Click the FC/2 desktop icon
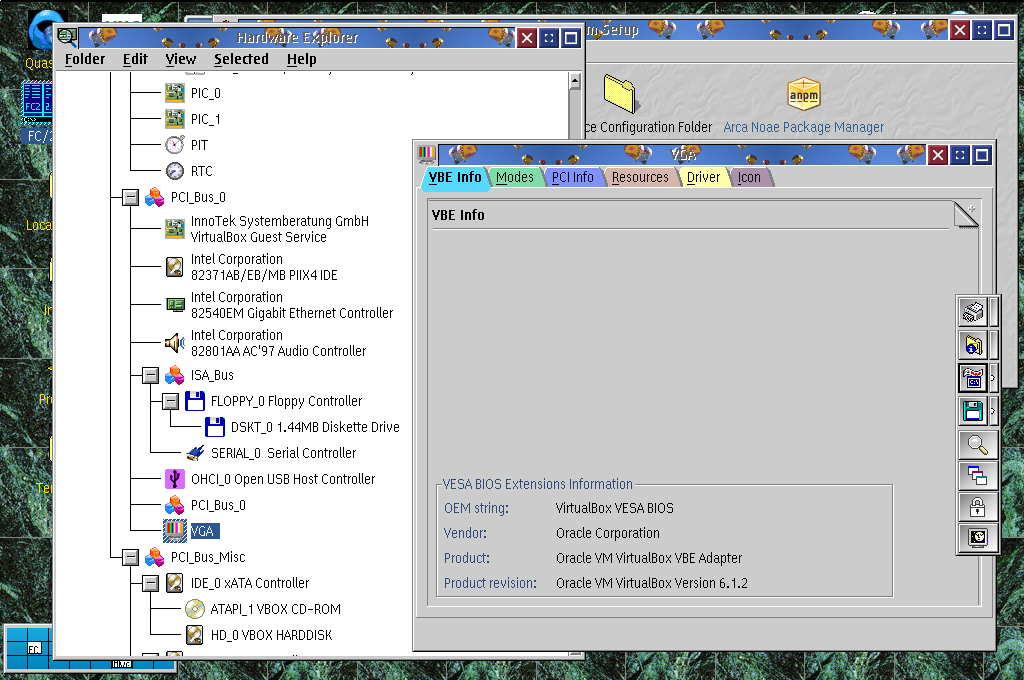Screen dimensions: 1024x680 click(x=37, y=102)
